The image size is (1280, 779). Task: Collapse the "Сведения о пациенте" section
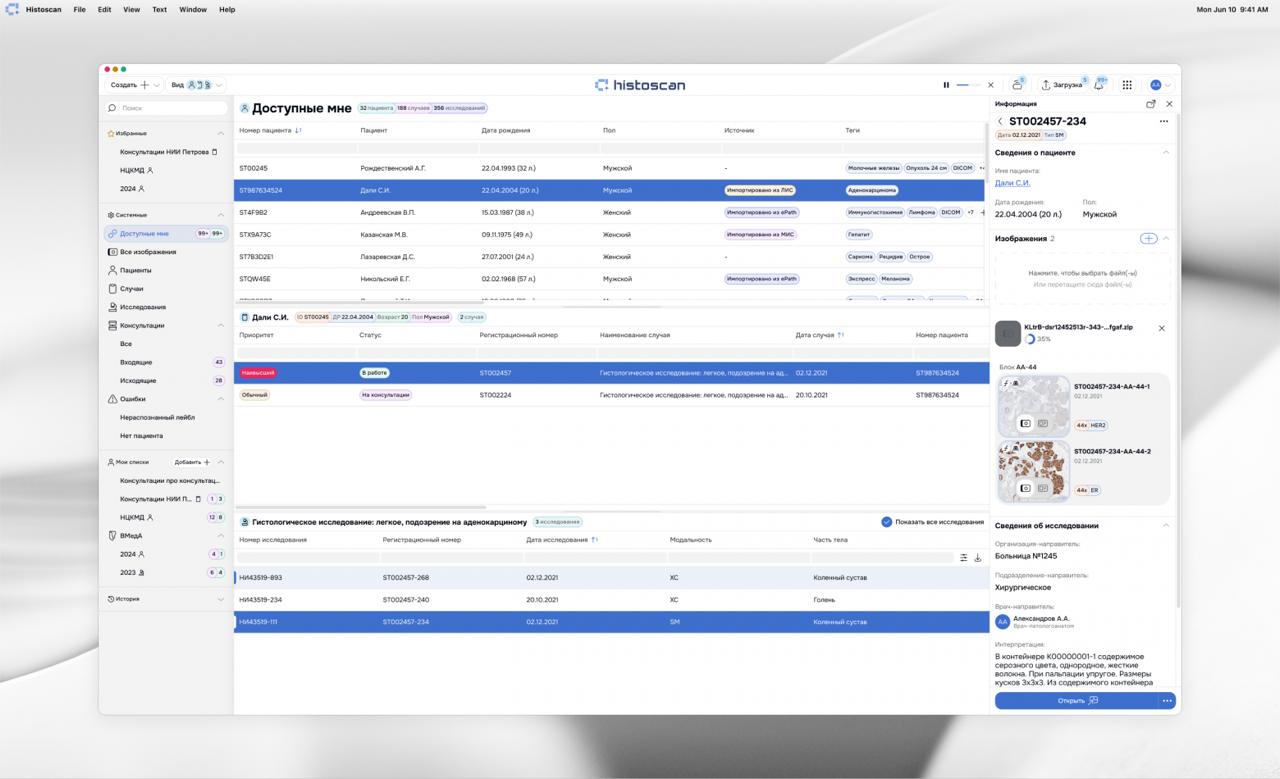click(1165, 153)
